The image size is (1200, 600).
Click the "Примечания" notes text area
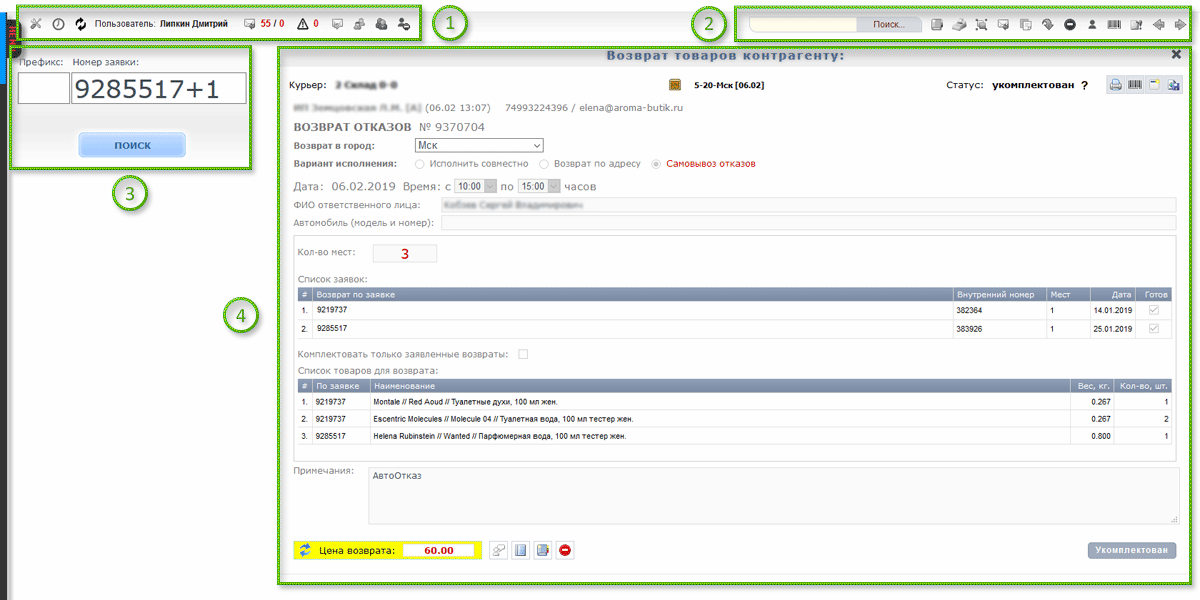(772, 495)
